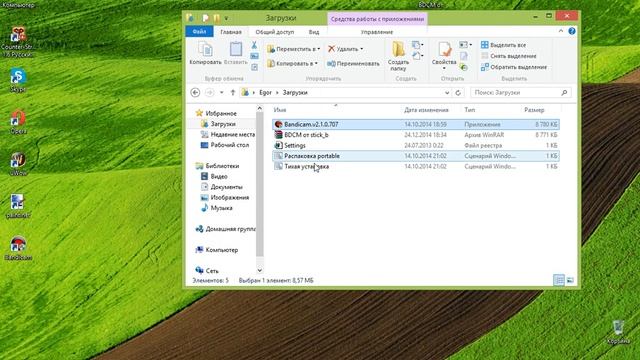The width and height of the screenshot is (640, 360).
Task: Open the Управление tab
Action: (377, 32)
